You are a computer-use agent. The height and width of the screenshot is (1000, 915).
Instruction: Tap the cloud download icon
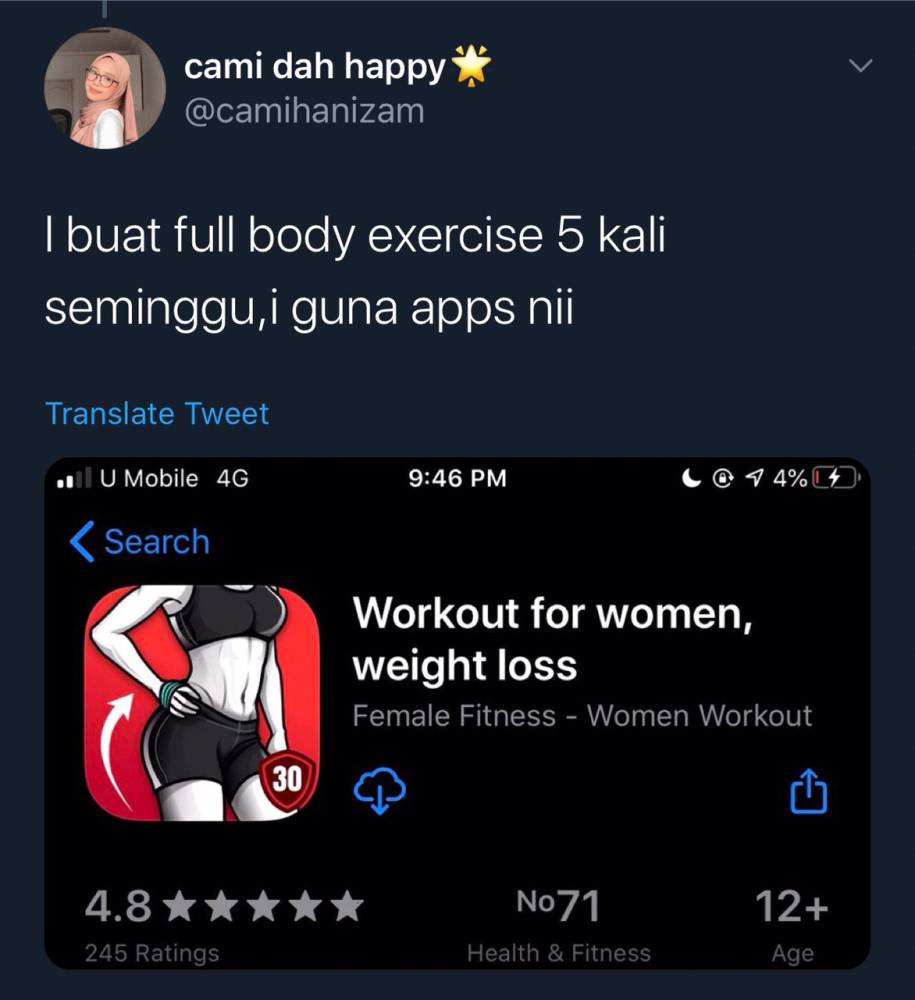point(379,791)
